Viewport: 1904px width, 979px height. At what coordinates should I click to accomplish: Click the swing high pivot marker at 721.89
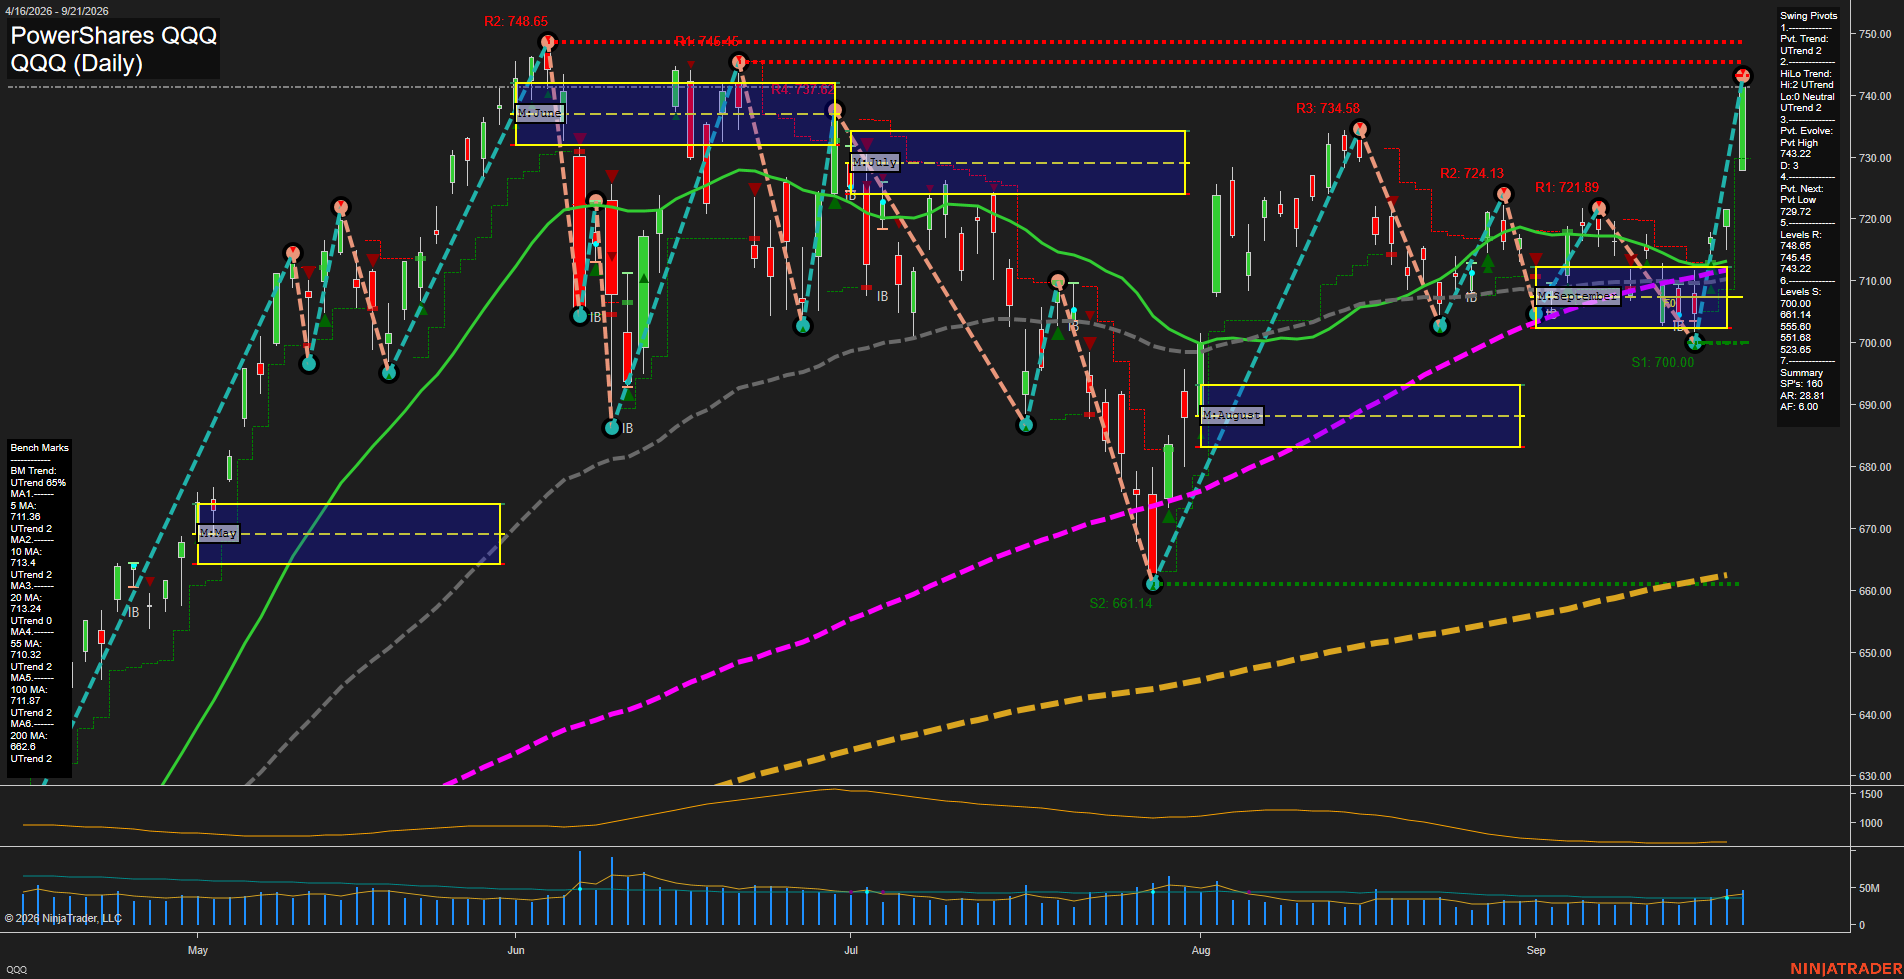pyautogui.click(x=1599, y=208)
